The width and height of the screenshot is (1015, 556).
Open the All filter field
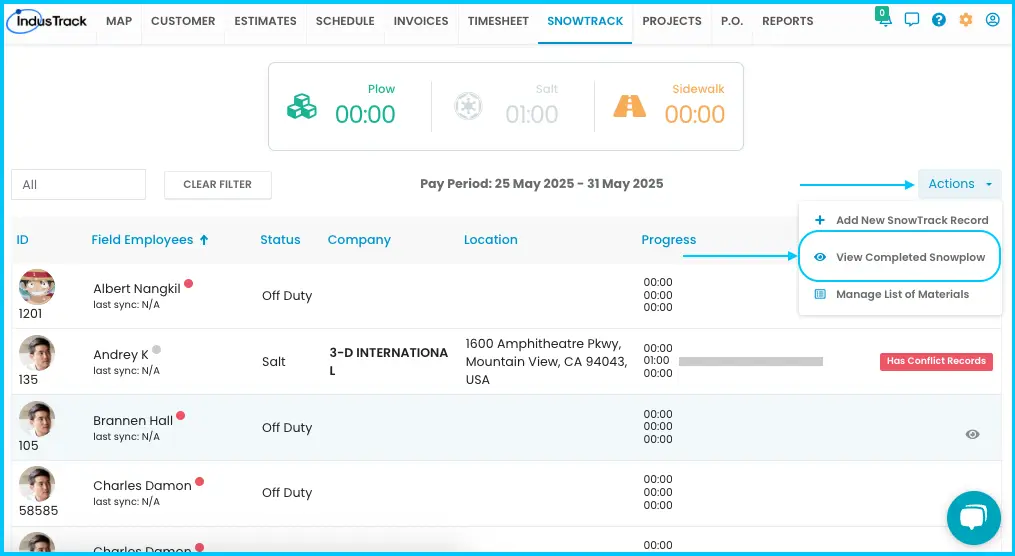(78, 184)
